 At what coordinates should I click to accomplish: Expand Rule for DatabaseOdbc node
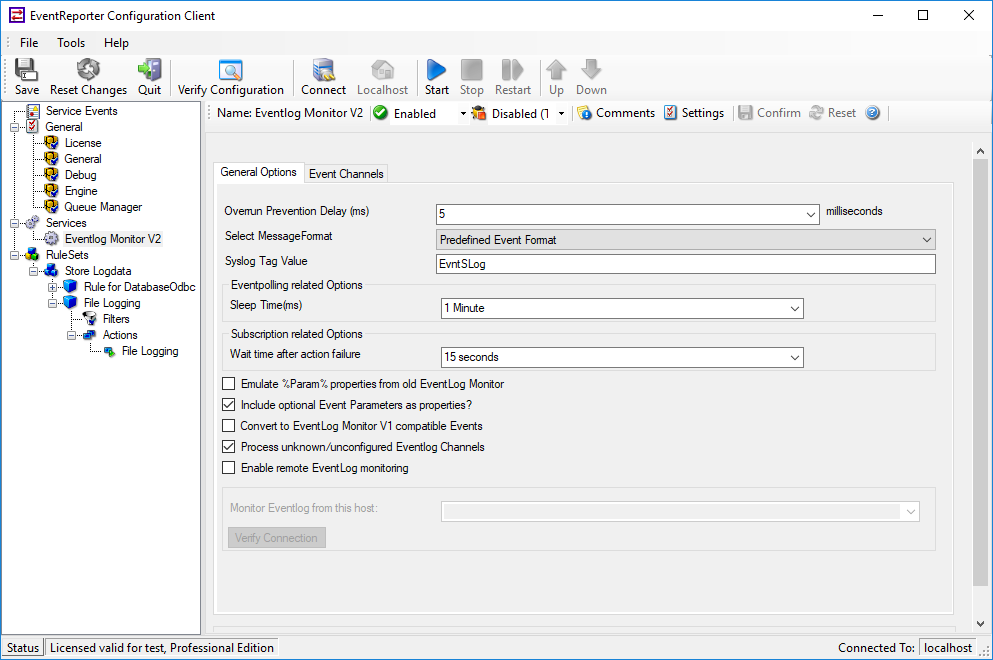(x=53, y=287)
